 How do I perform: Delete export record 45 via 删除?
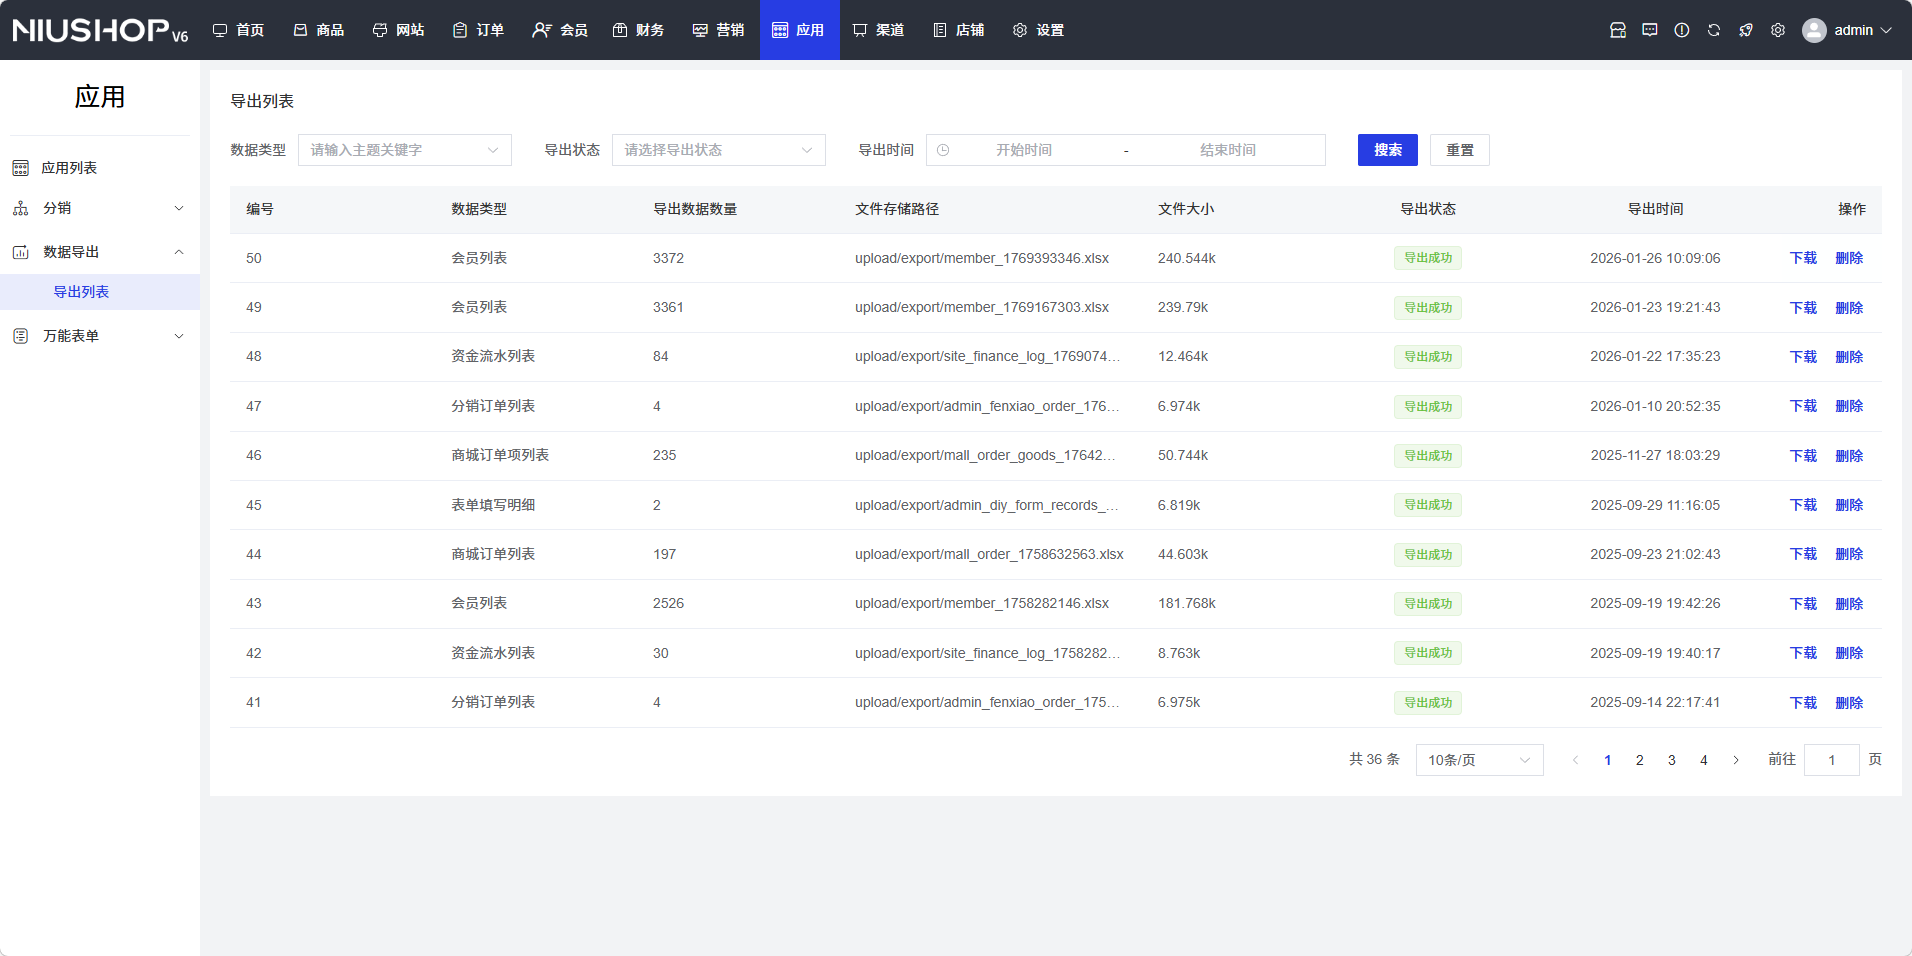point(1849,505)
